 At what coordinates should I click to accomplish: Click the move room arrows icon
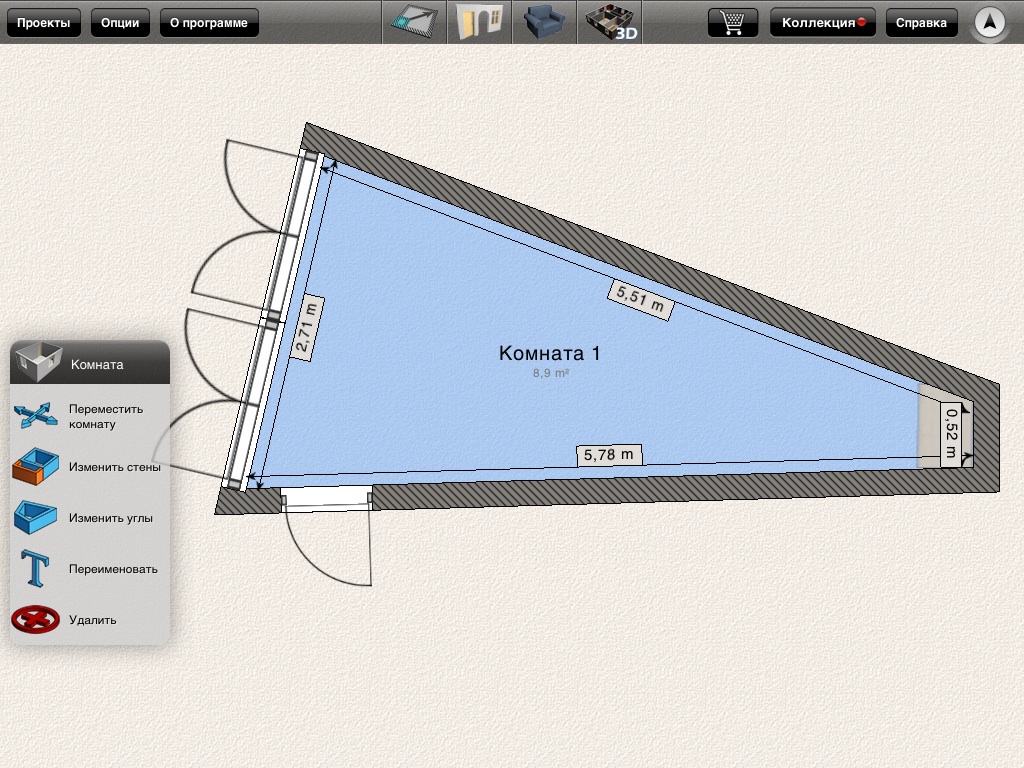coord(37,416)
